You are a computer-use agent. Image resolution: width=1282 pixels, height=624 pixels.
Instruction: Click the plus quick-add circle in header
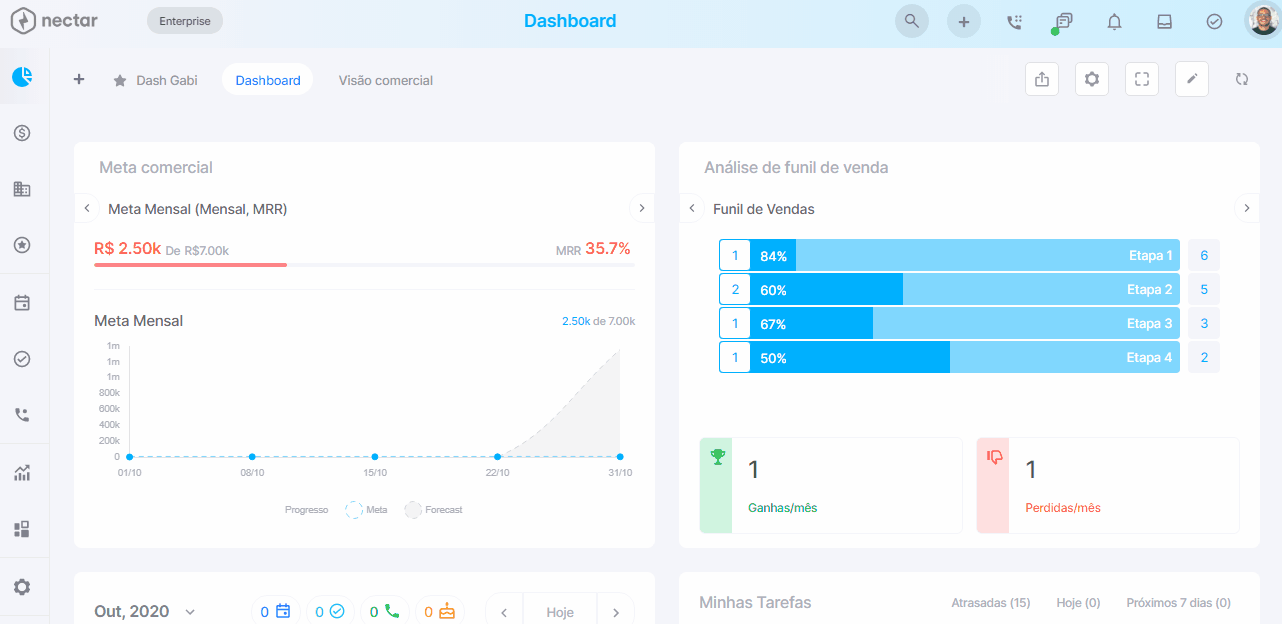tap(964, 21)
